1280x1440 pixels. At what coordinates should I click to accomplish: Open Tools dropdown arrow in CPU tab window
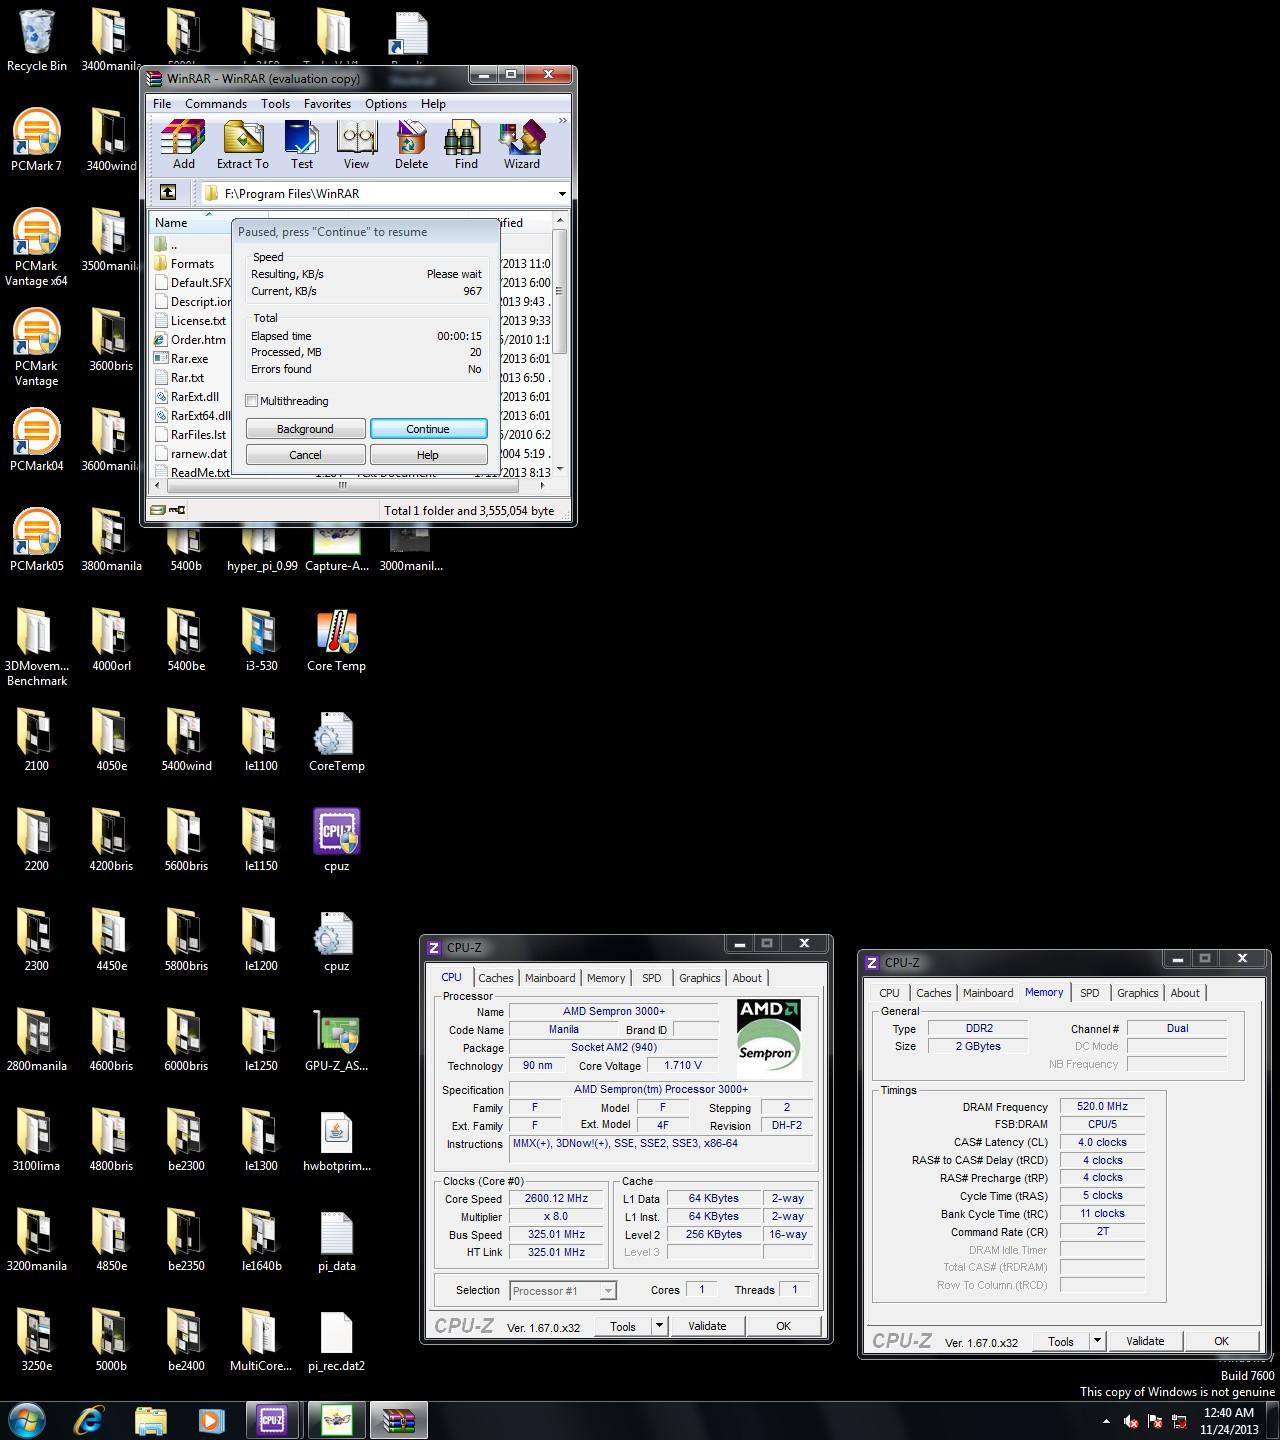(x=658, y=1326)
